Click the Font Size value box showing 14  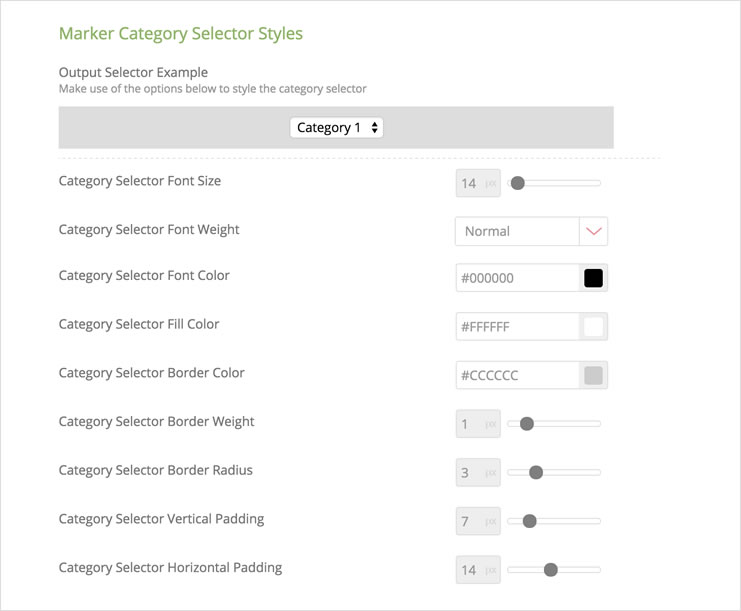(469, 183)
